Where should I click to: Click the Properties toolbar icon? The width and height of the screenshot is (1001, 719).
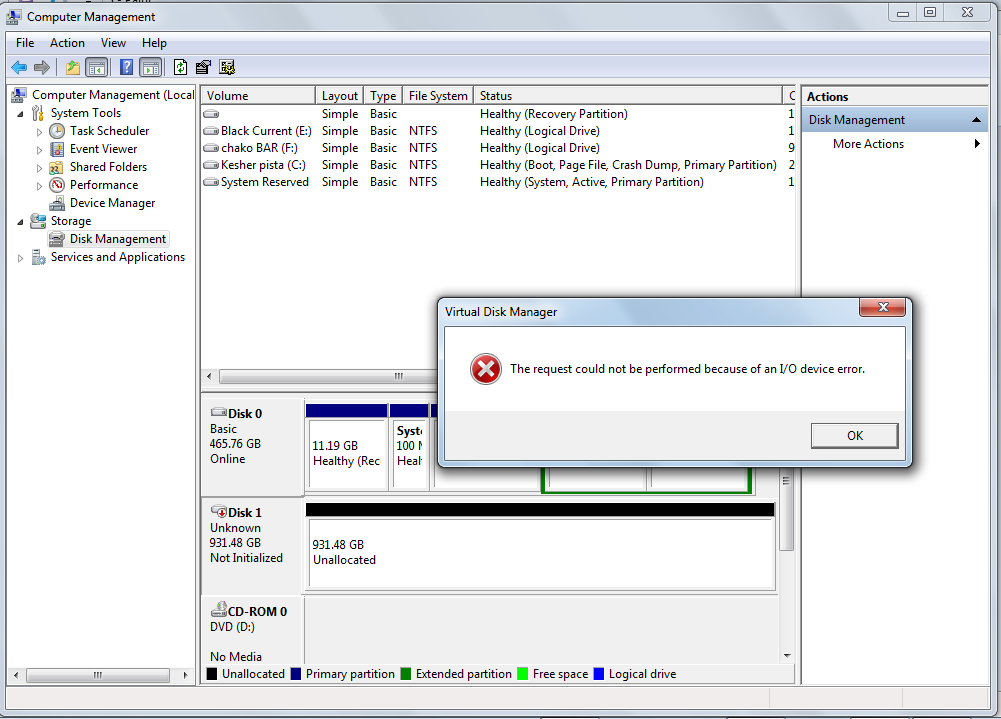coord(204,67)
